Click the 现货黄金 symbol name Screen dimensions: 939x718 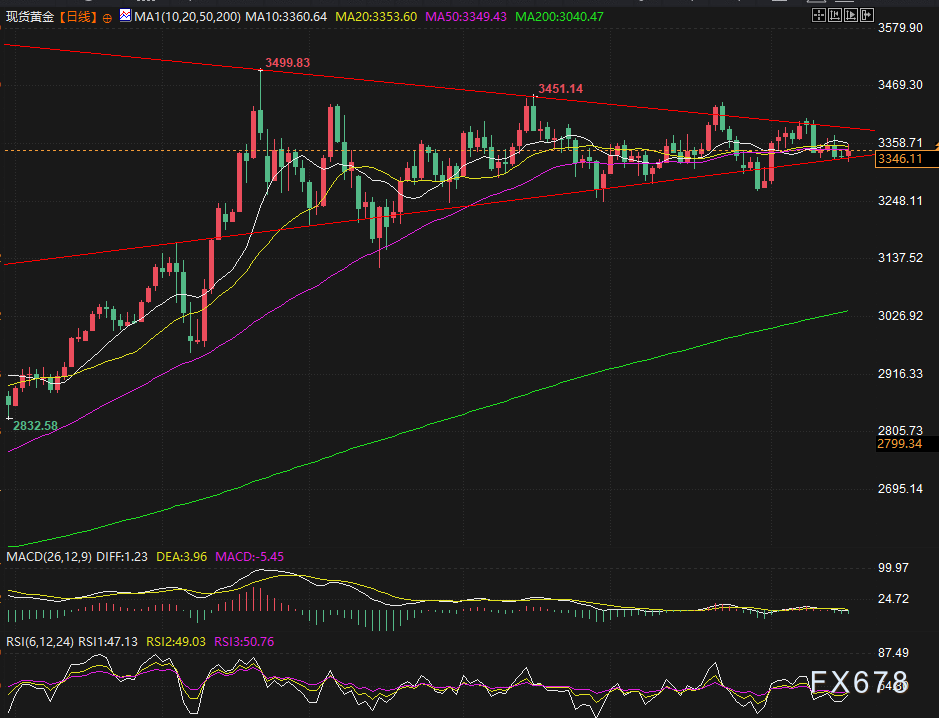(29, 16)
